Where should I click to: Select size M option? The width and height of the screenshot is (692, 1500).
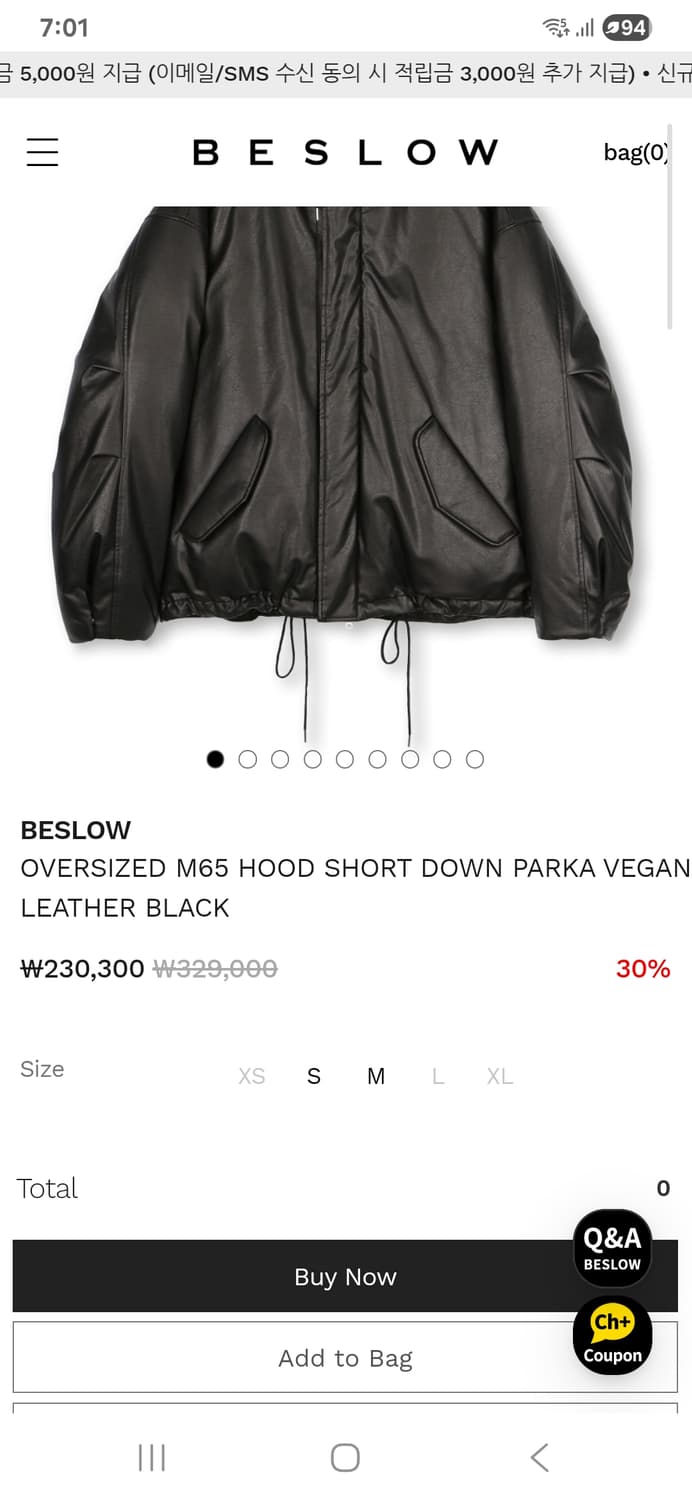pyautogui.click(x=376, y=1076)
